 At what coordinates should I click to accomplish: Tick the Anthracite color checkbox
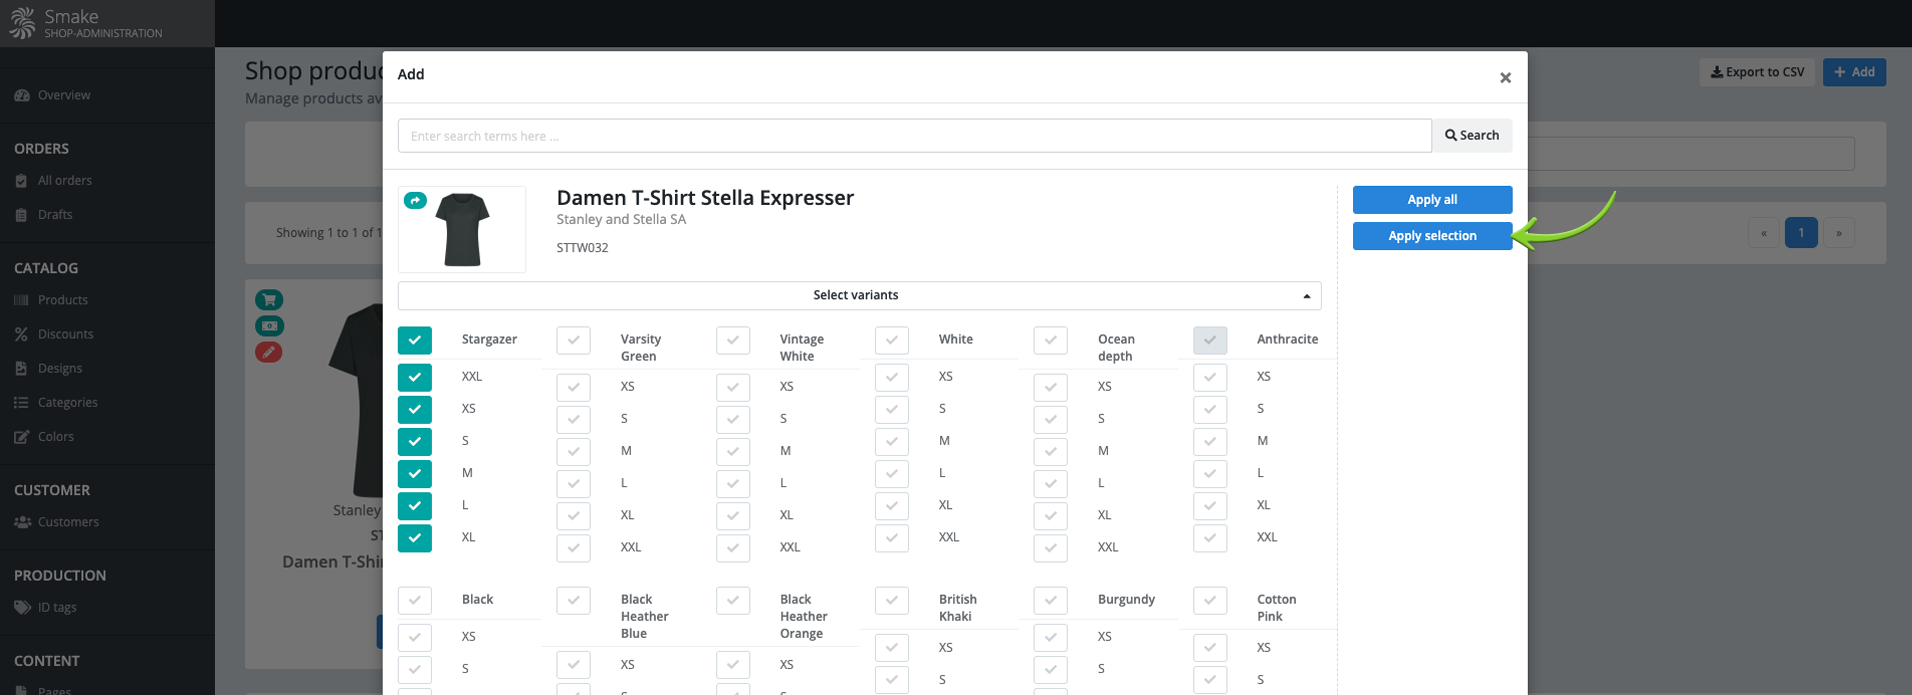1210,340
